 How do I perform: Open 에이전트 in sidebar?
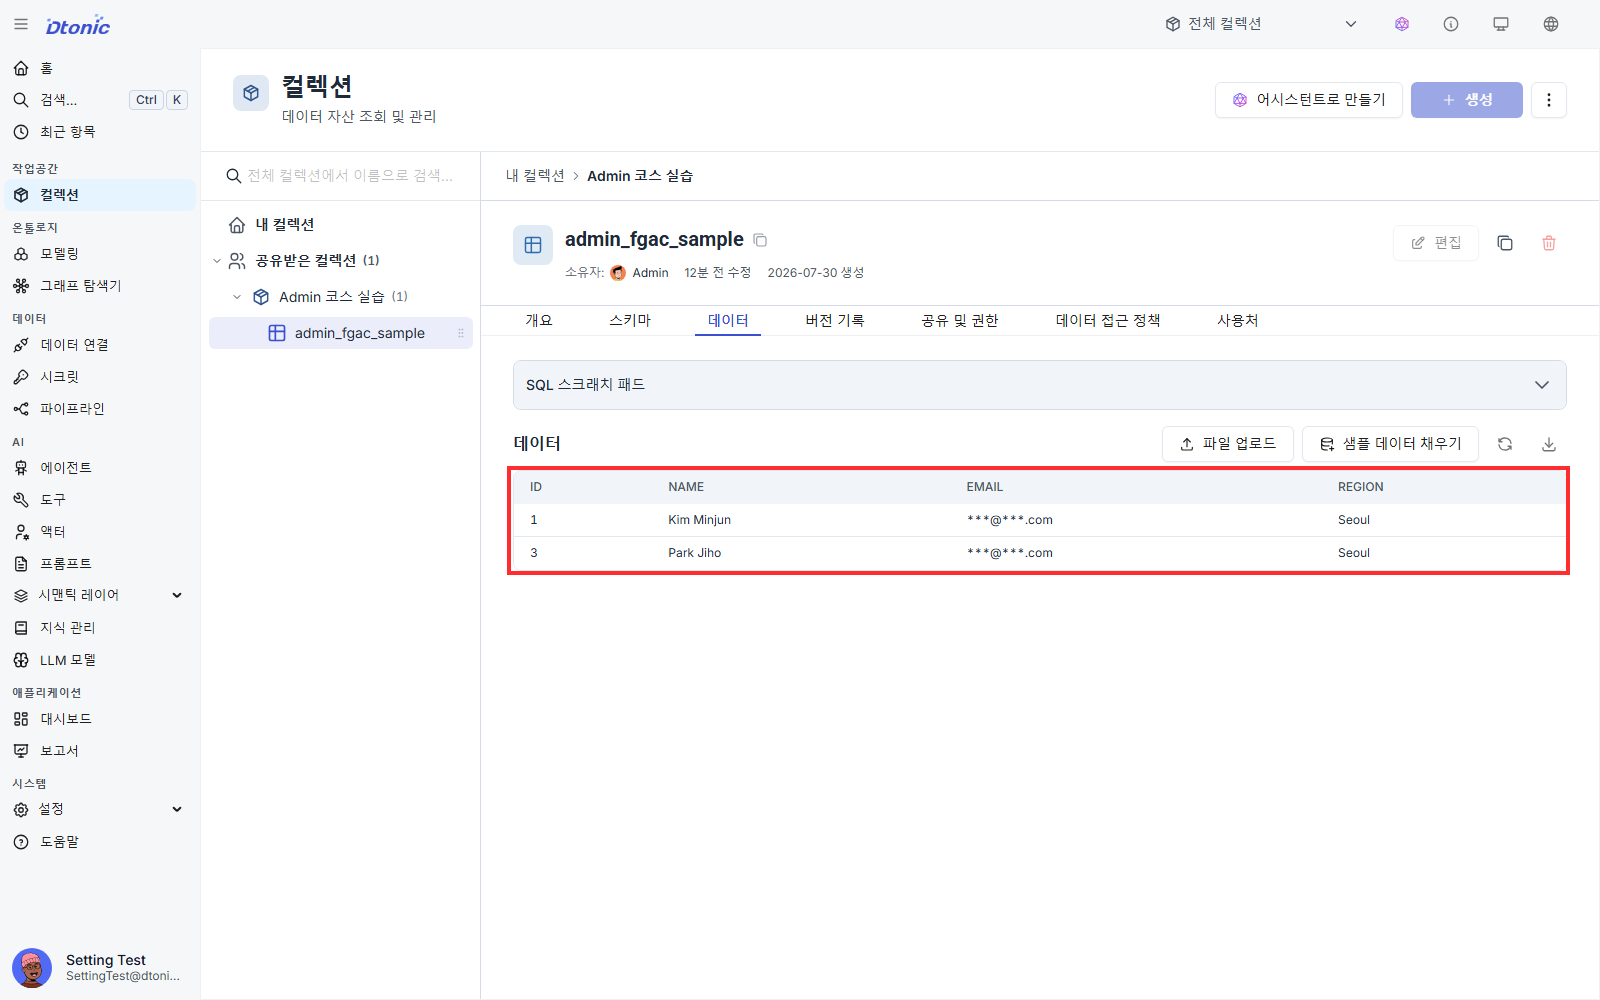click(100, 468)
